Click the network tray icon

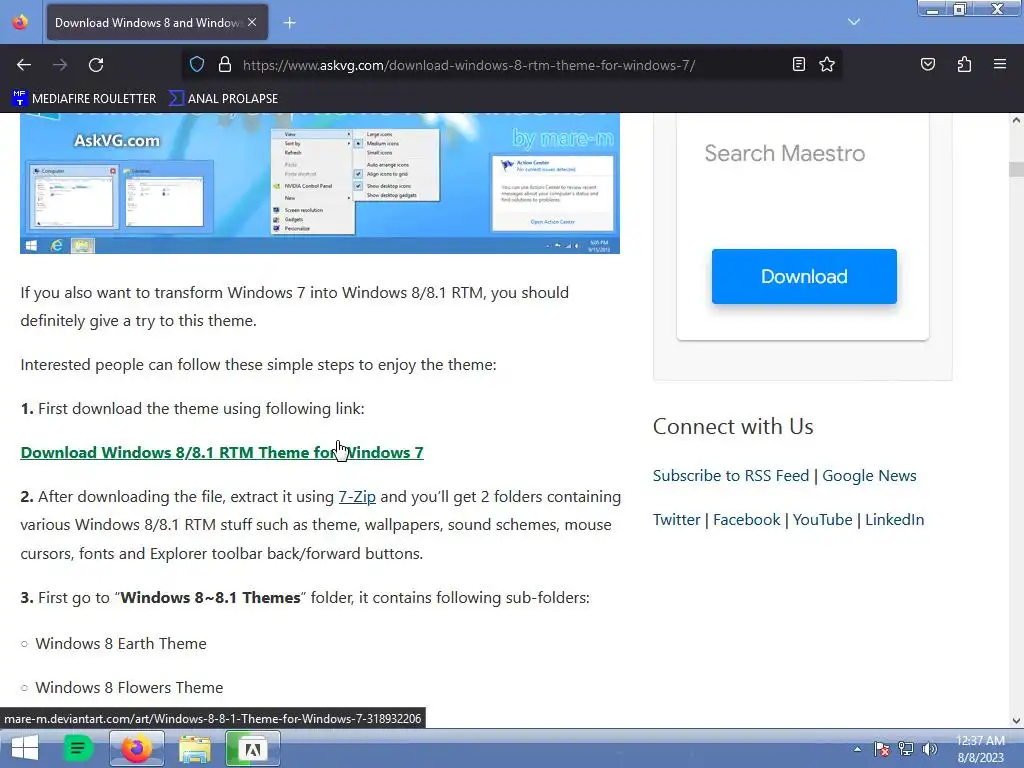pyautogui.click(x=906, y=749)
